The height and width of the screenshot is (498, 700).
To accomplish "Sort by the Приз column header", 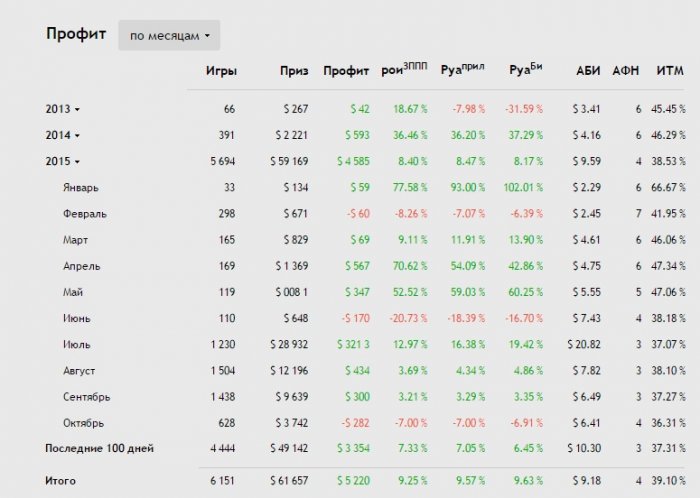I will point(291,70).
